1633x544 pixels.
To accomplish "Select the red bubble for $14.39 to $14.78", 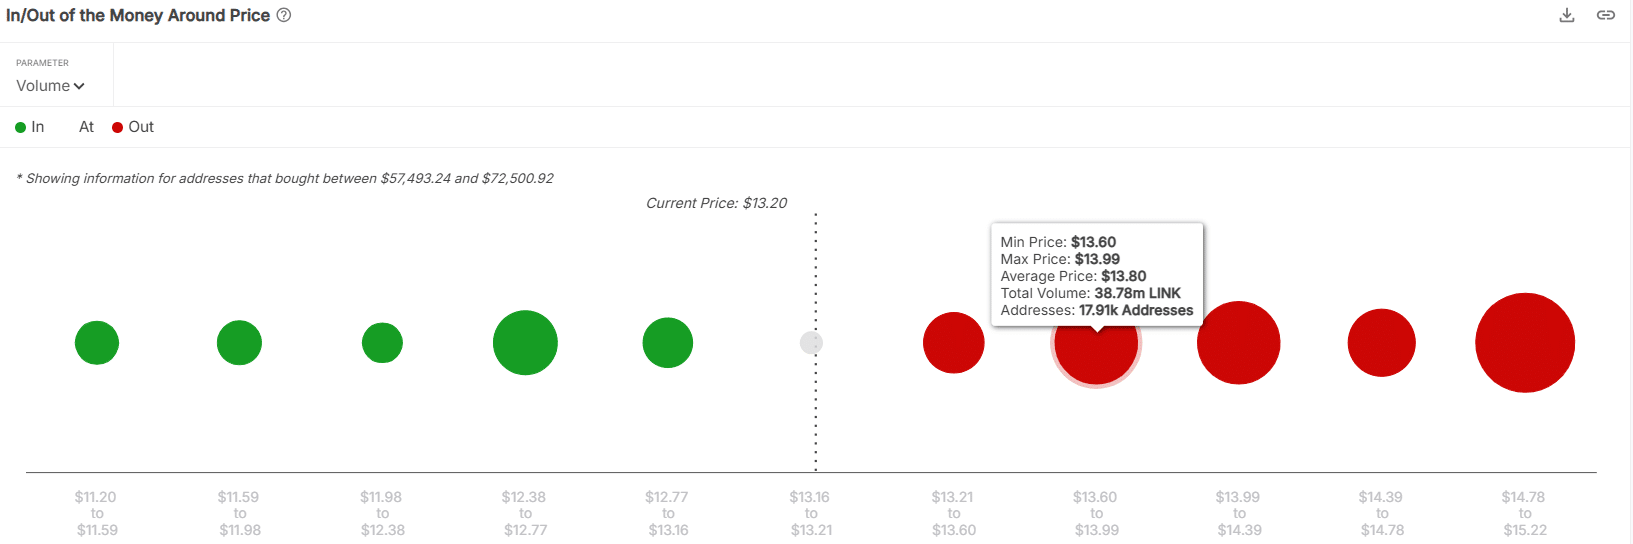I will 1382,343.
